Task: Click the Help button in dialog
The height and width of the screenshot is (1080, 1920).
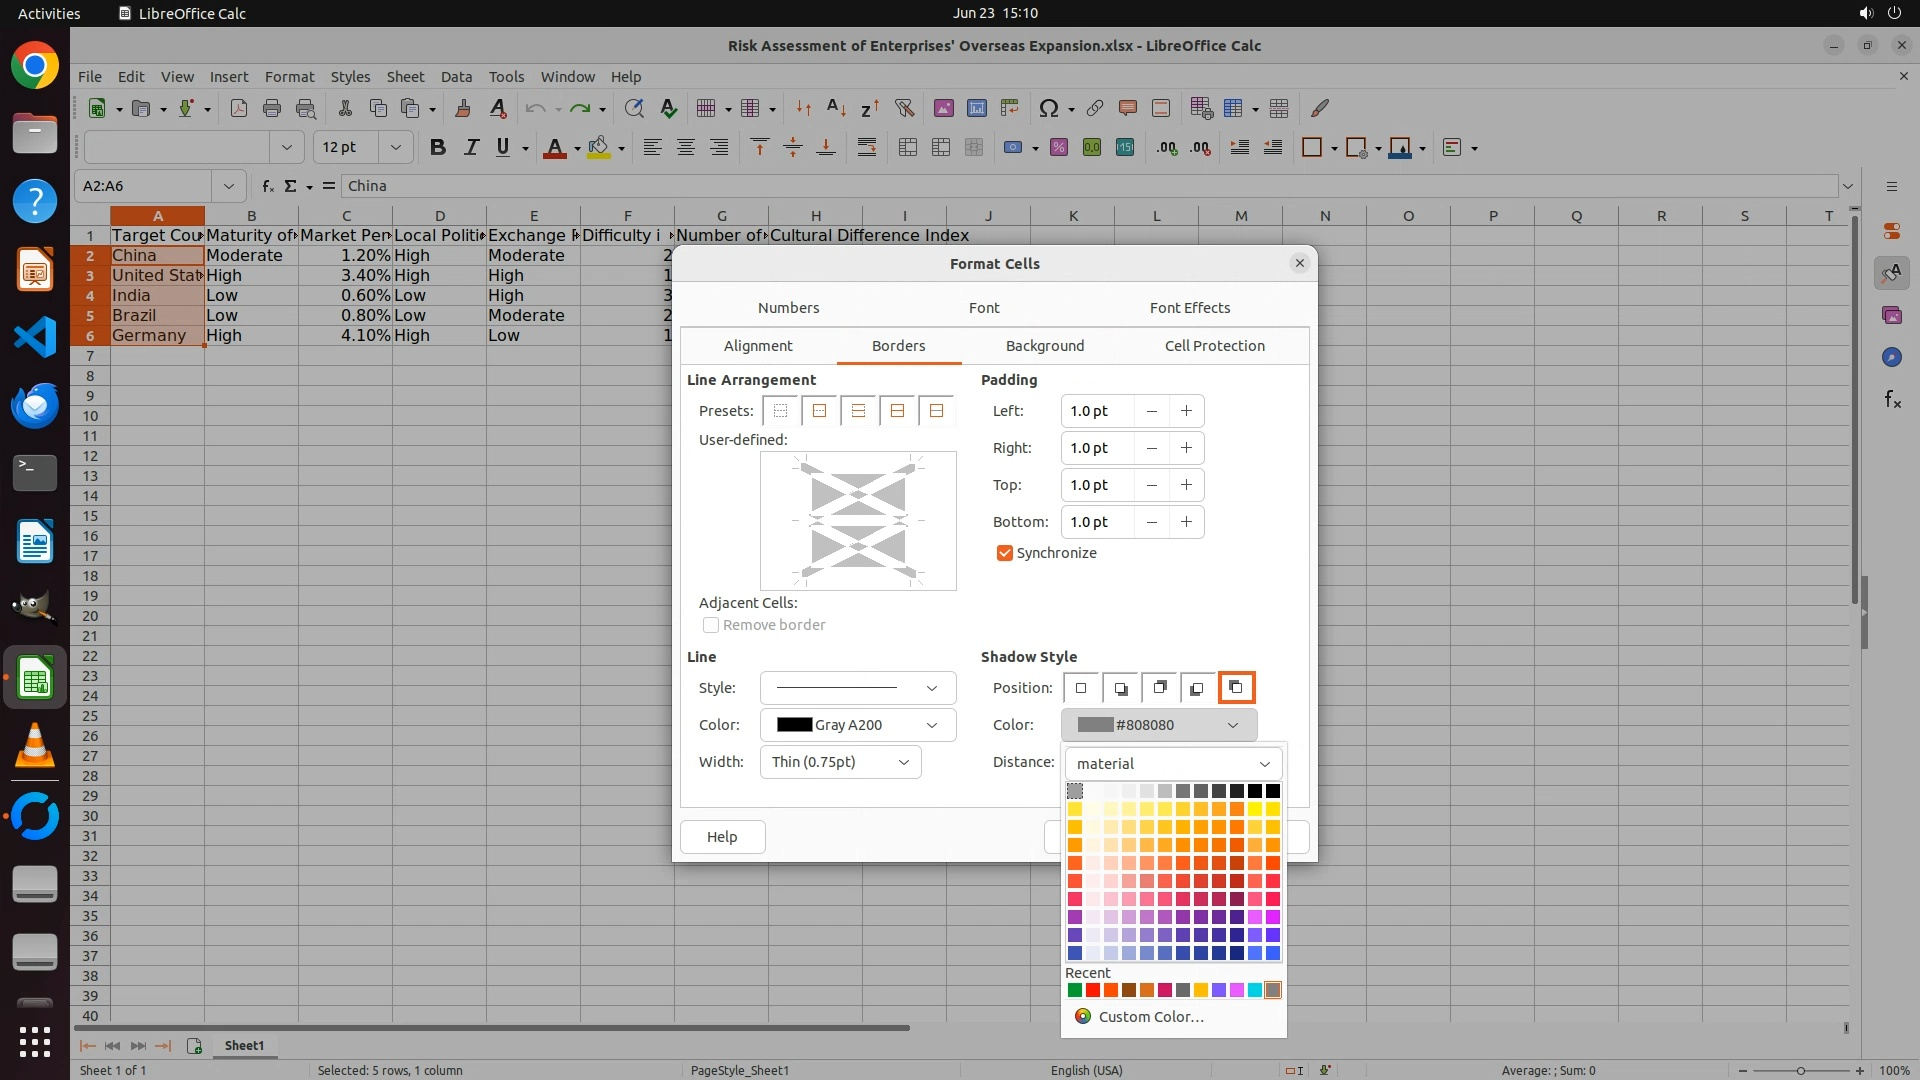Action: (x=722, y=837)
